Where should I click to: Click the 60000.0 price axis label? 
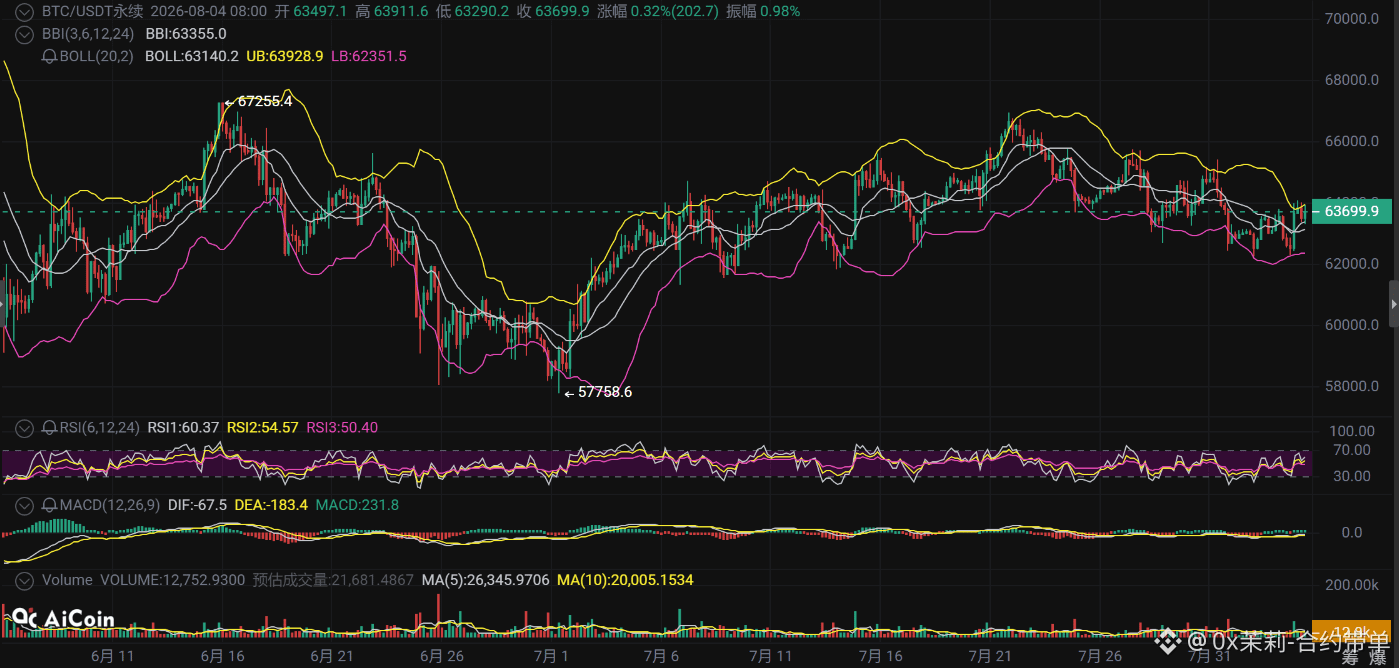(1351, 325)
